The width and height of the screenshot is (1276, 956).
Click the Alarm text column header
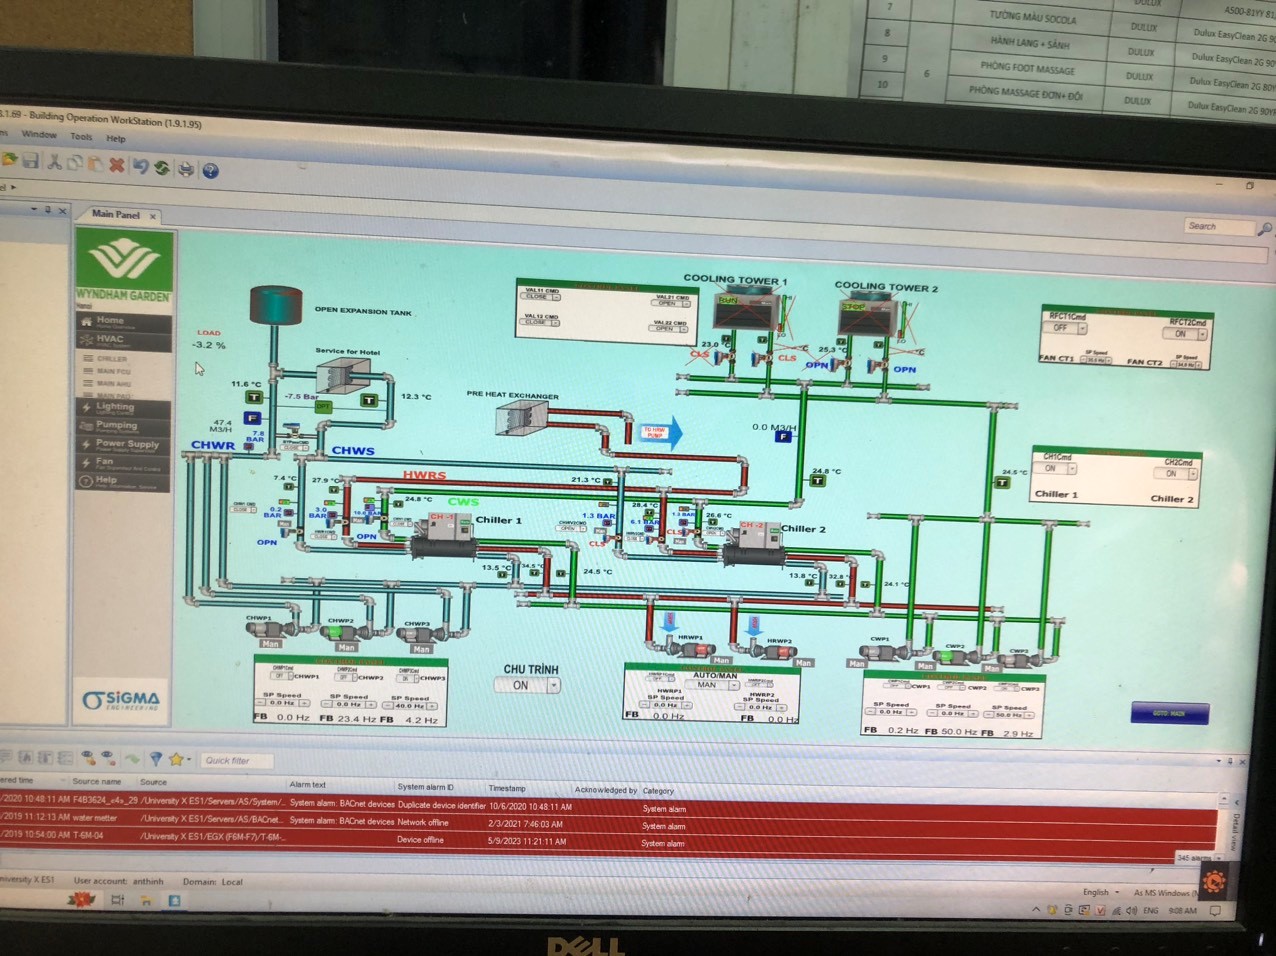(307, 785)
